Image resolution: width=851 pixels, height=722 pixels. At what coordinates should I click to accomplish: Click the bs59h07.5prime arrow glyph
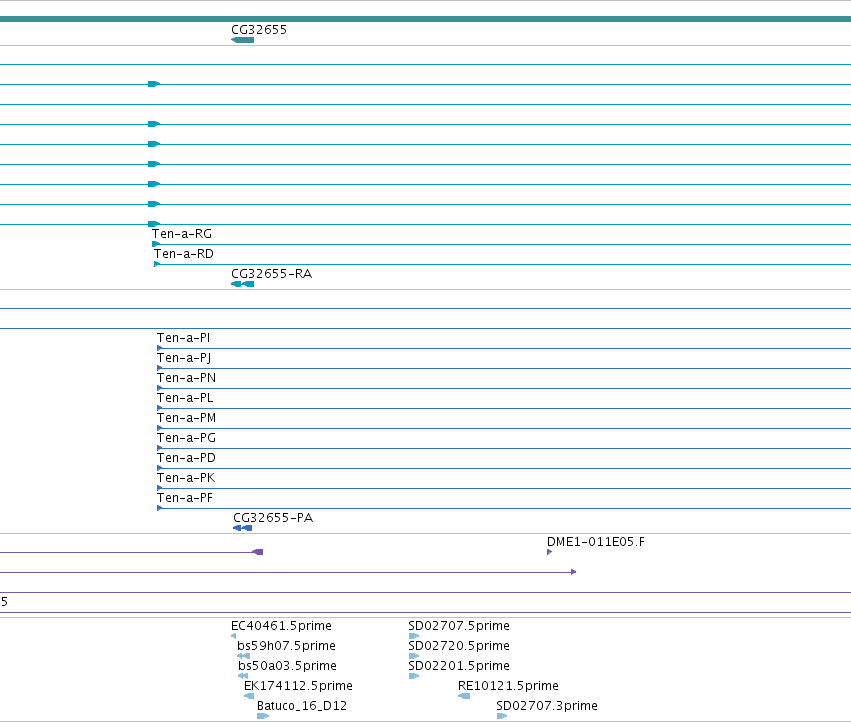243,656
